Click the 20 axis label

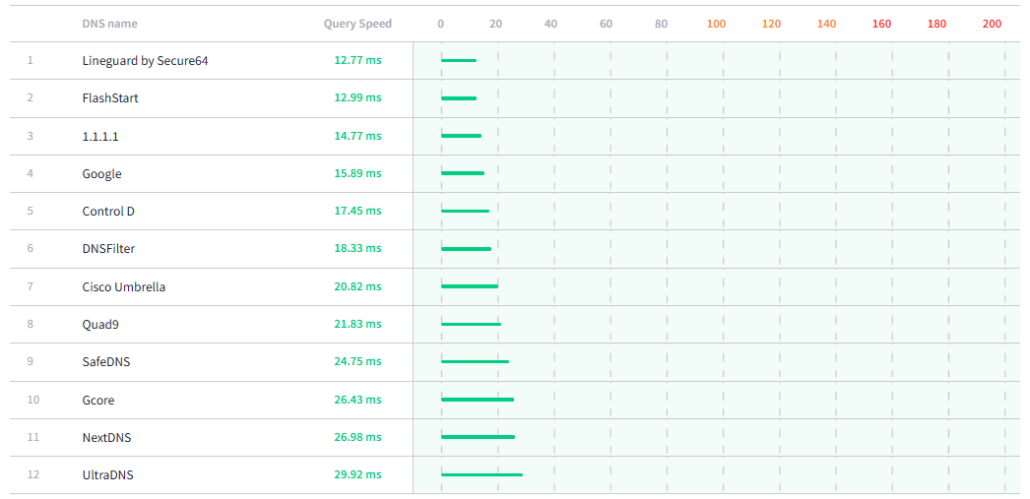pos(496,24)
